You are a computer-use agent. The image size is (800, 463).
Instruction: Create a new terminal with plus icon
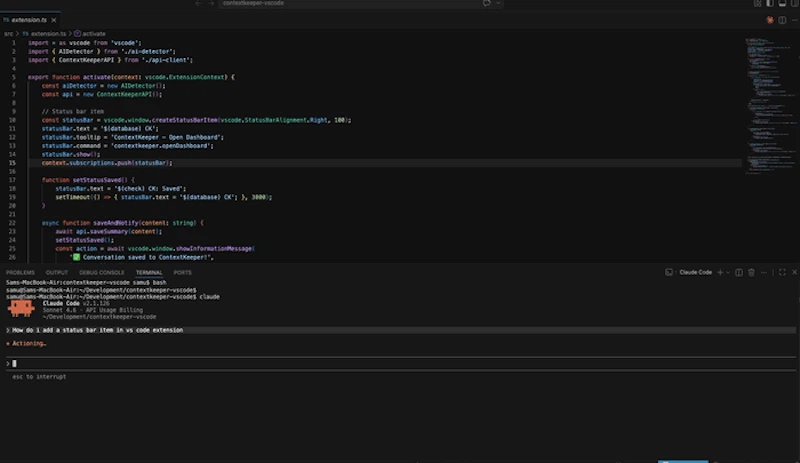720,273
